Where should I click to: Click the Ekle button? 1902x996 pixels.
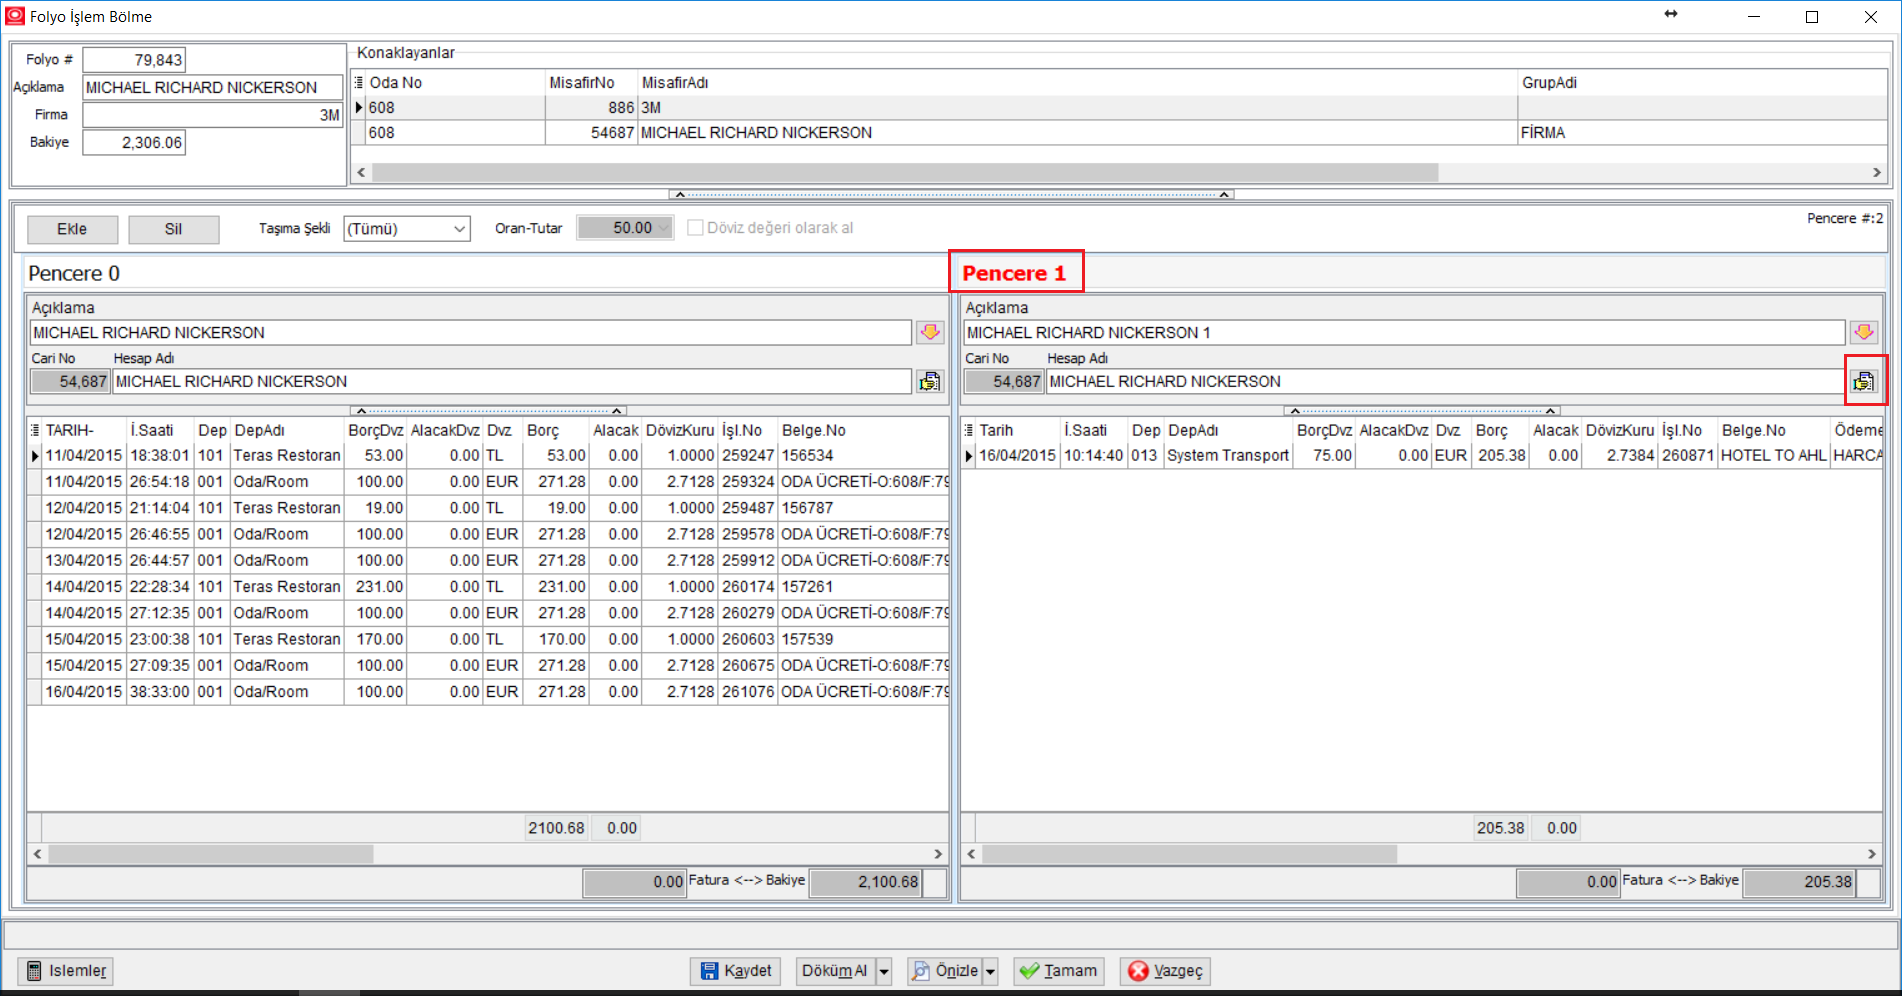pyautogui.click(x=72, y=229)
